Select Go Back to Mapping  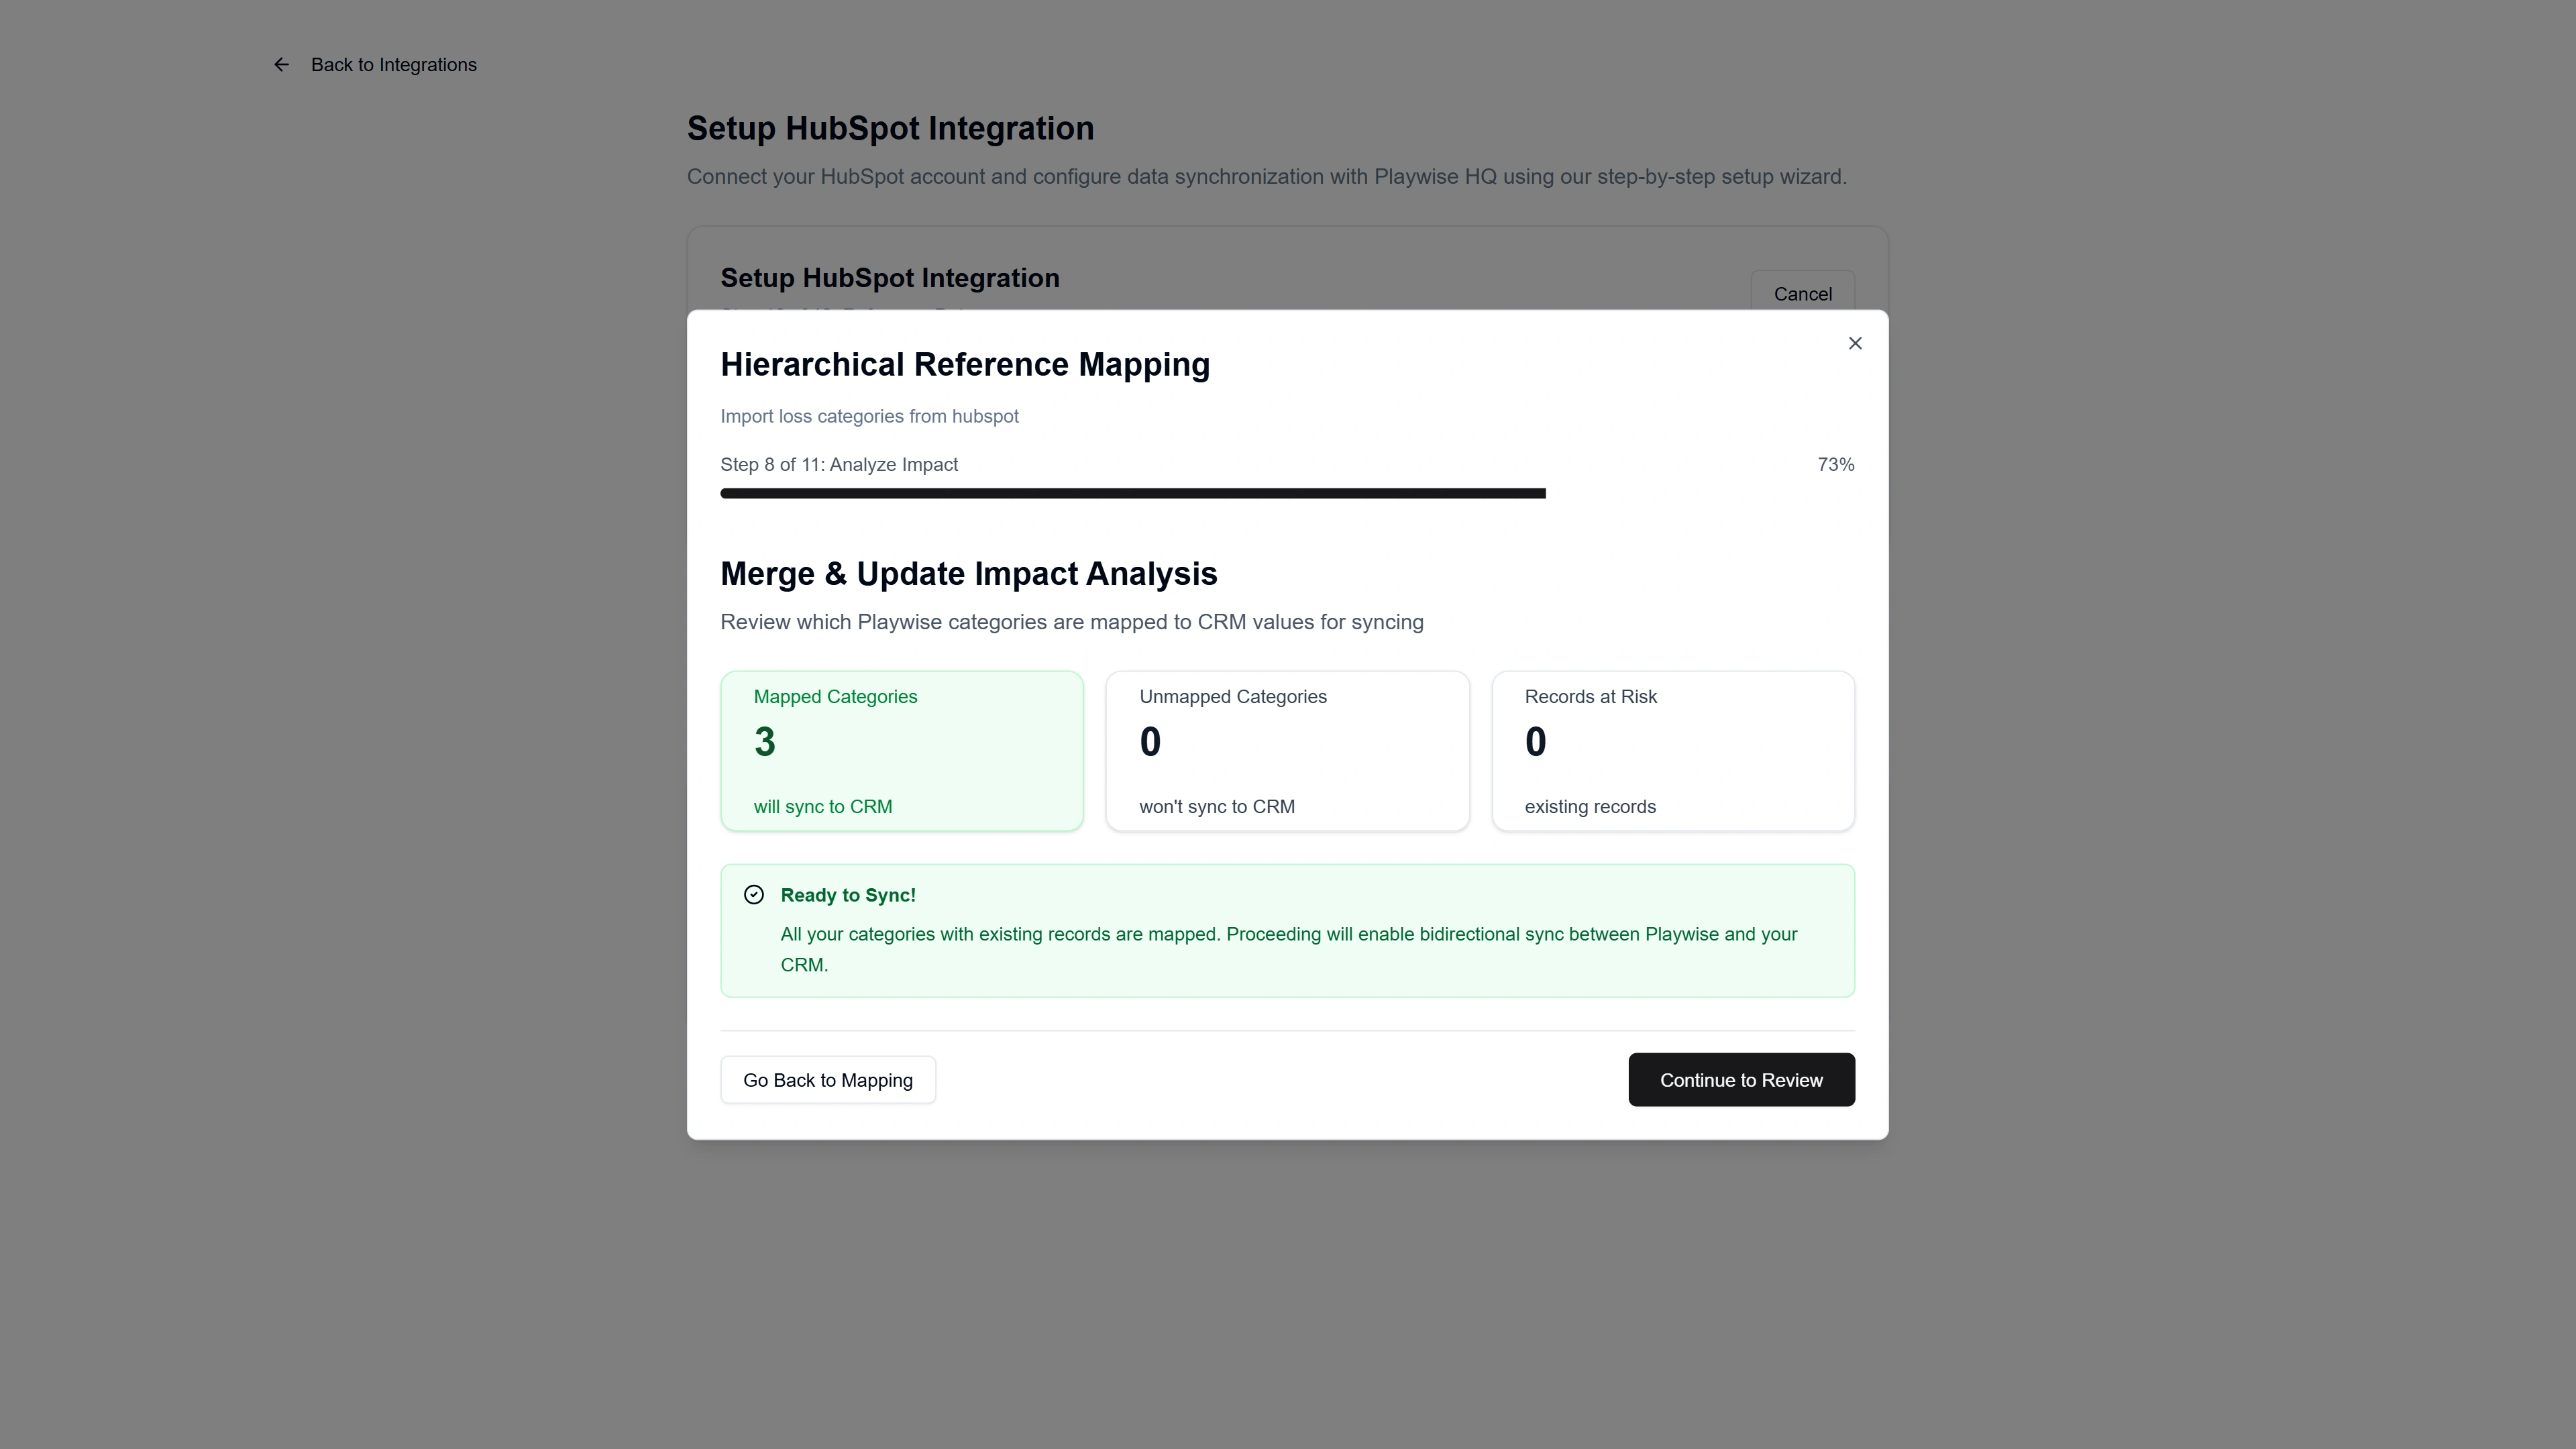(x=827, y=1080)
